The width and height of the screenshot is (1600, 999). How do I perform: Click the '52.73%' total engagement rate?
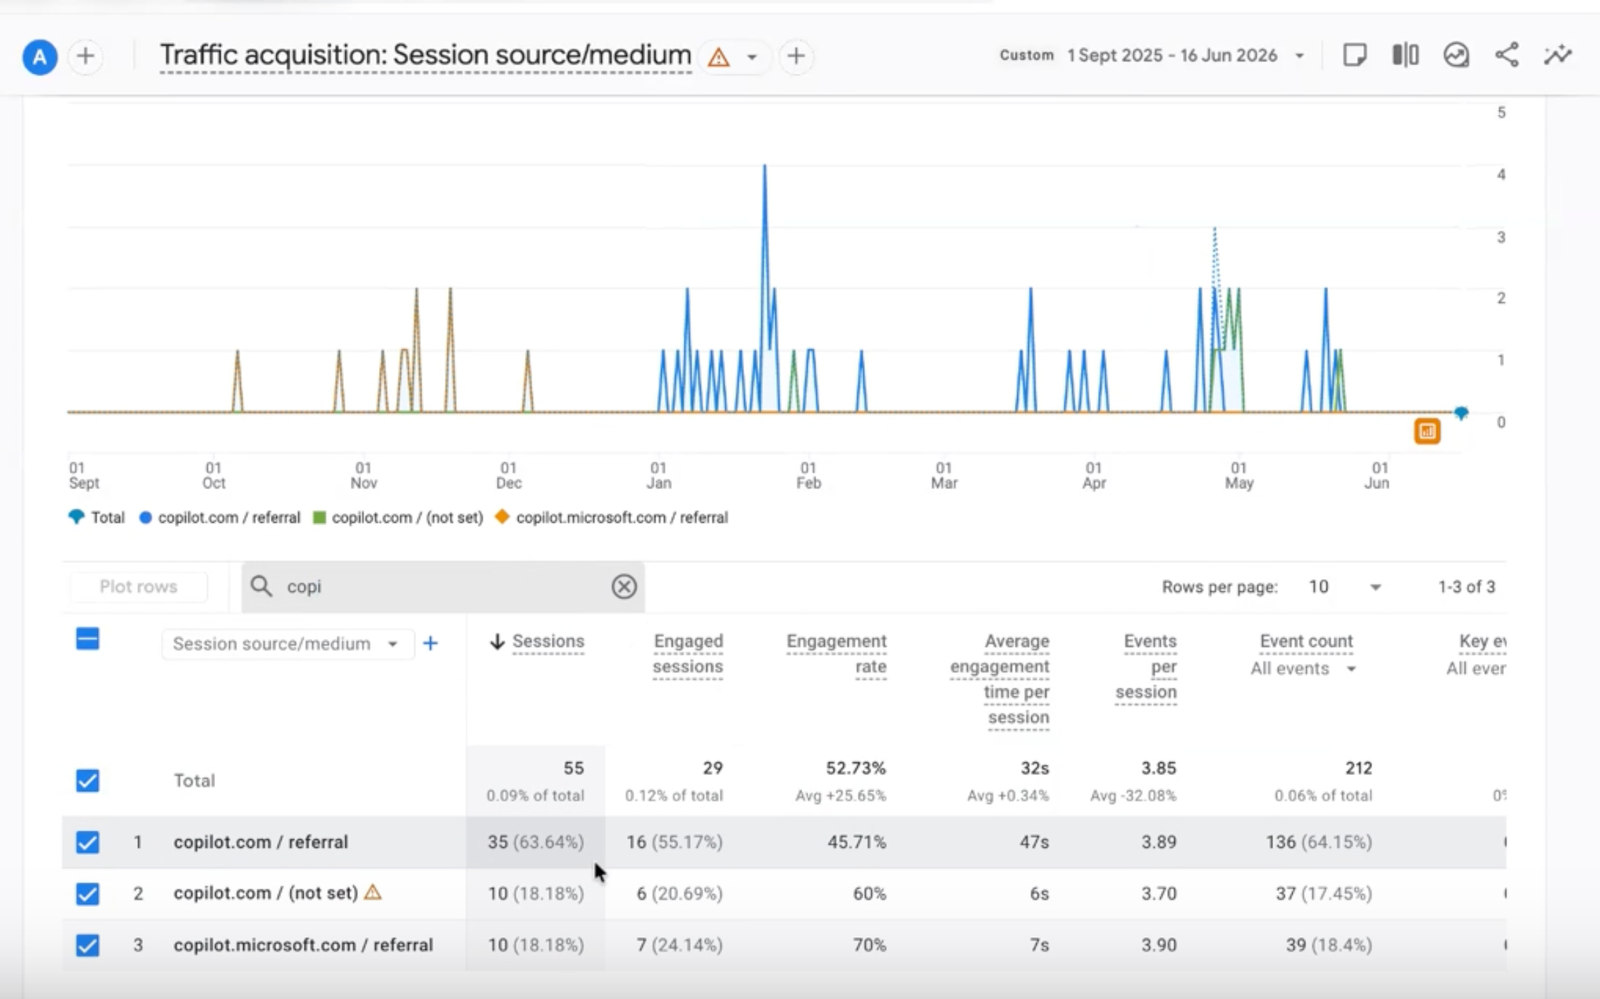pos(856,768)
